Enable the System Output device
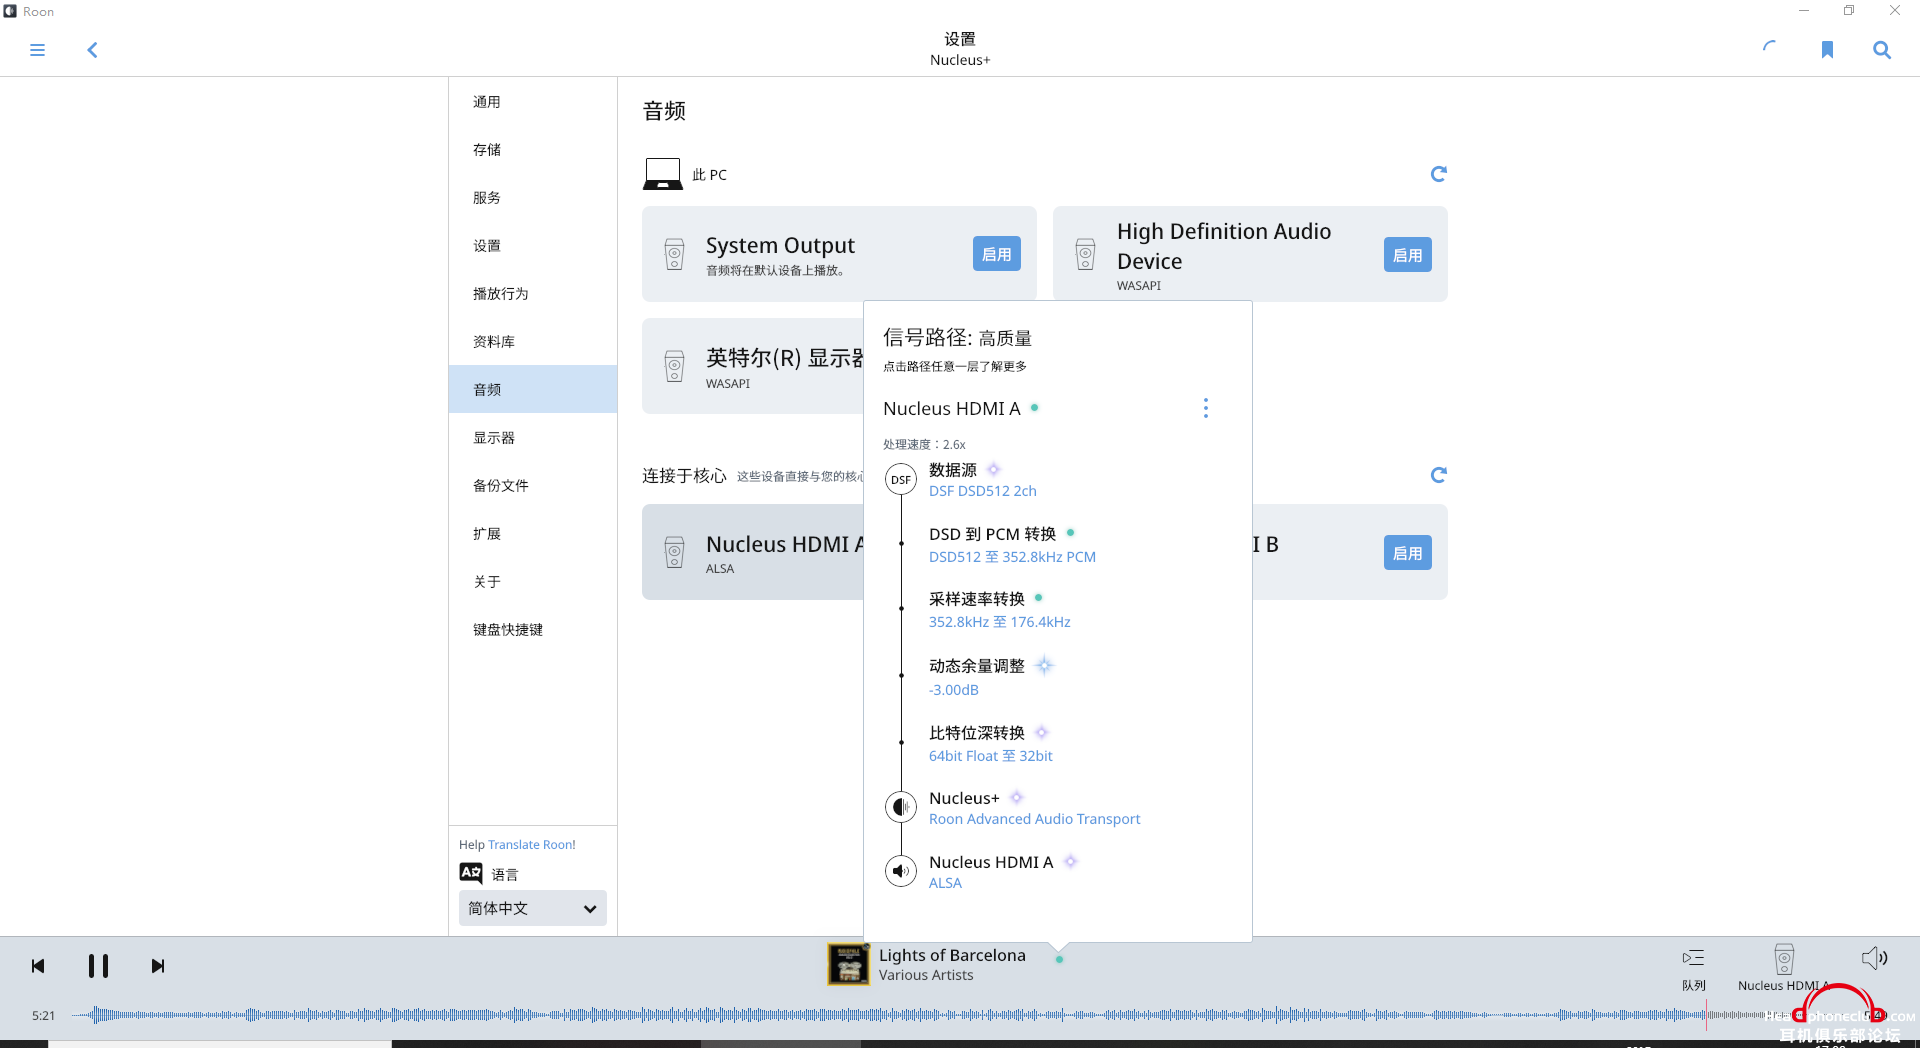Screen dimensions: 1920x1048 point(997,254)
